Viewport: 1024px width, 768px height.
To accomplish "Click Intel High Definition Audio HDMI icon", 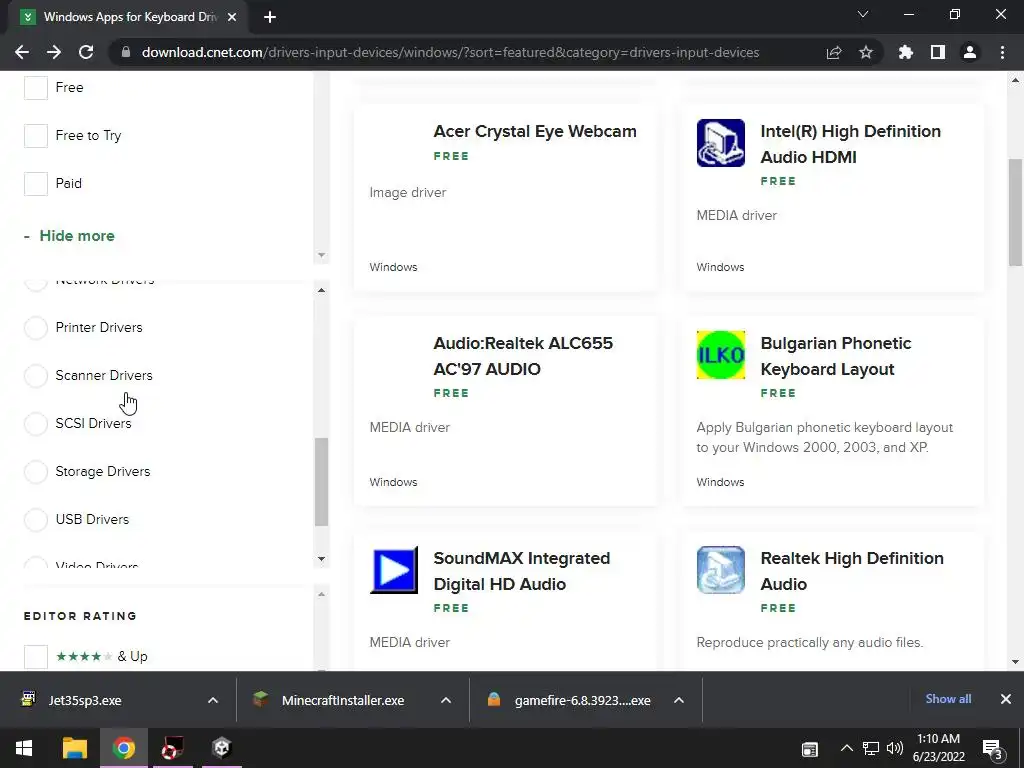I will tap(720, 143).
